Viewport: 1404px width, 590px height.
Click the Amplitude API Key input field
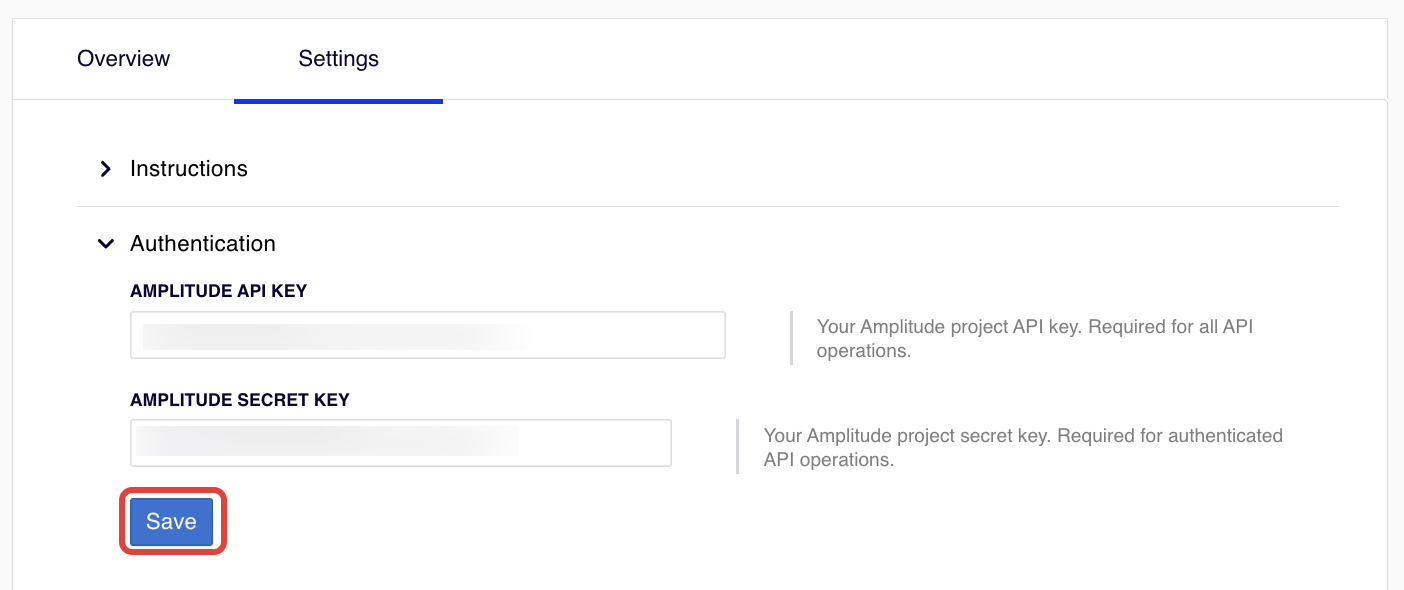427,335
